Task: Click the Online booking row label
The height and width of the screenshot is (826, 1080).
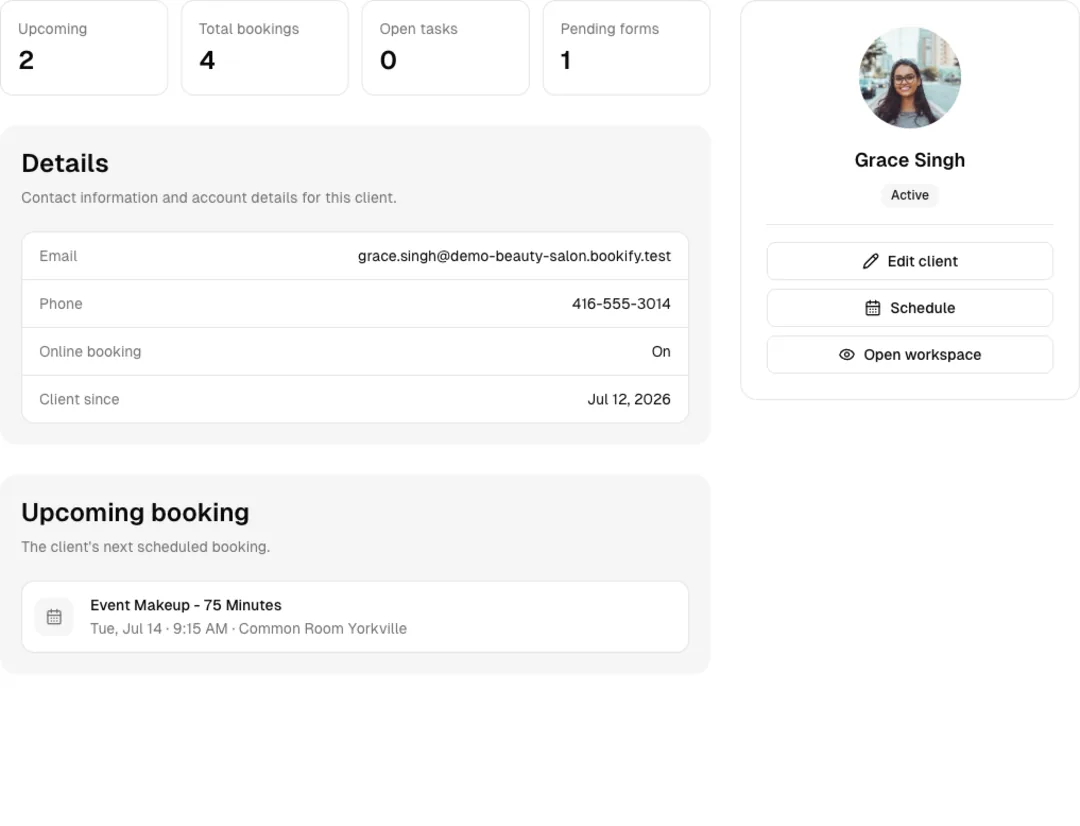Action: (90, 351)
